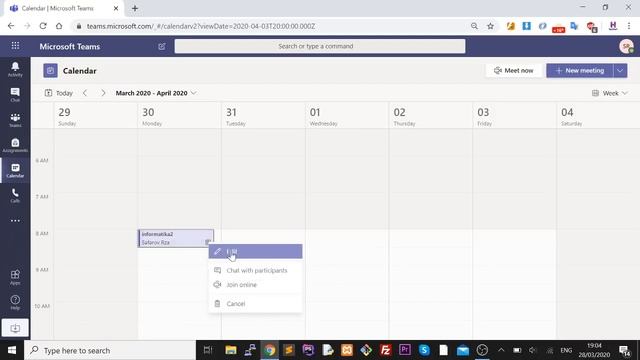Open the Windows Start menu
This screenshot has height=360, width=640.
click(12, 350)
